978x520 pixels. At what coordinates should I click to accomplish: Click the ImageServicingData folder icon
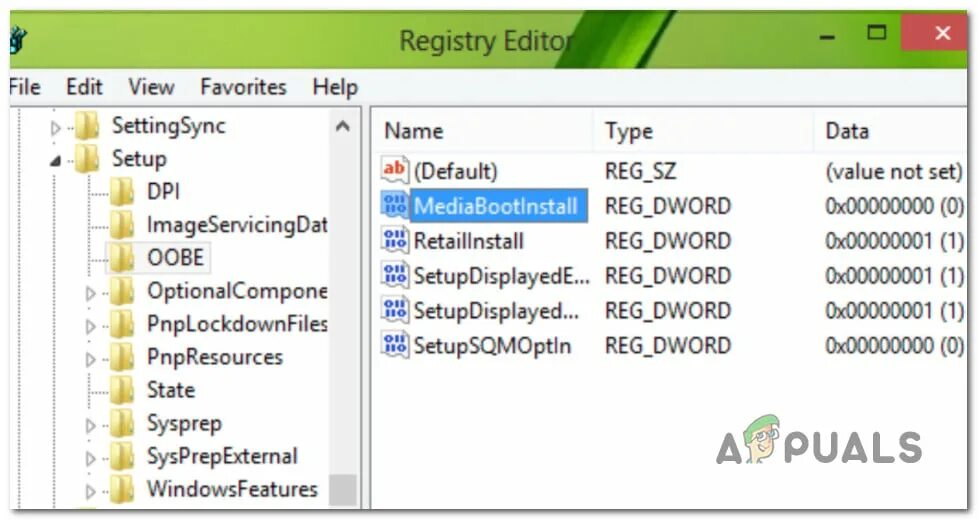point(122,224)
